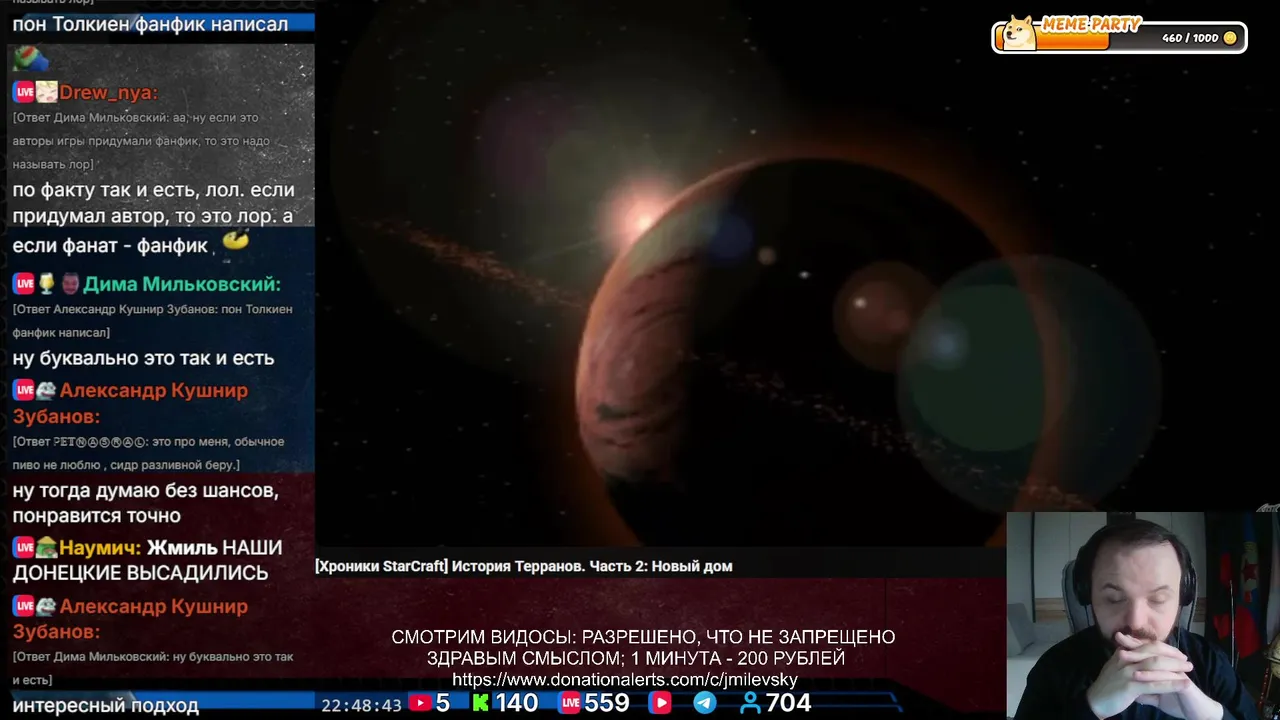Open the Drew_nya username
Screen dimensions: 1280x720
point(108,93)
